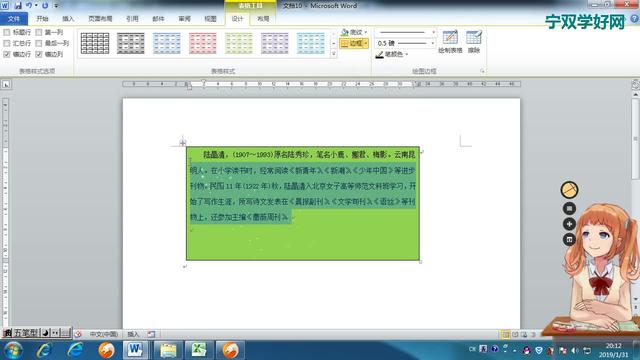
Task: Apply the aqua table style thumbnail
Action: point(311,43)
